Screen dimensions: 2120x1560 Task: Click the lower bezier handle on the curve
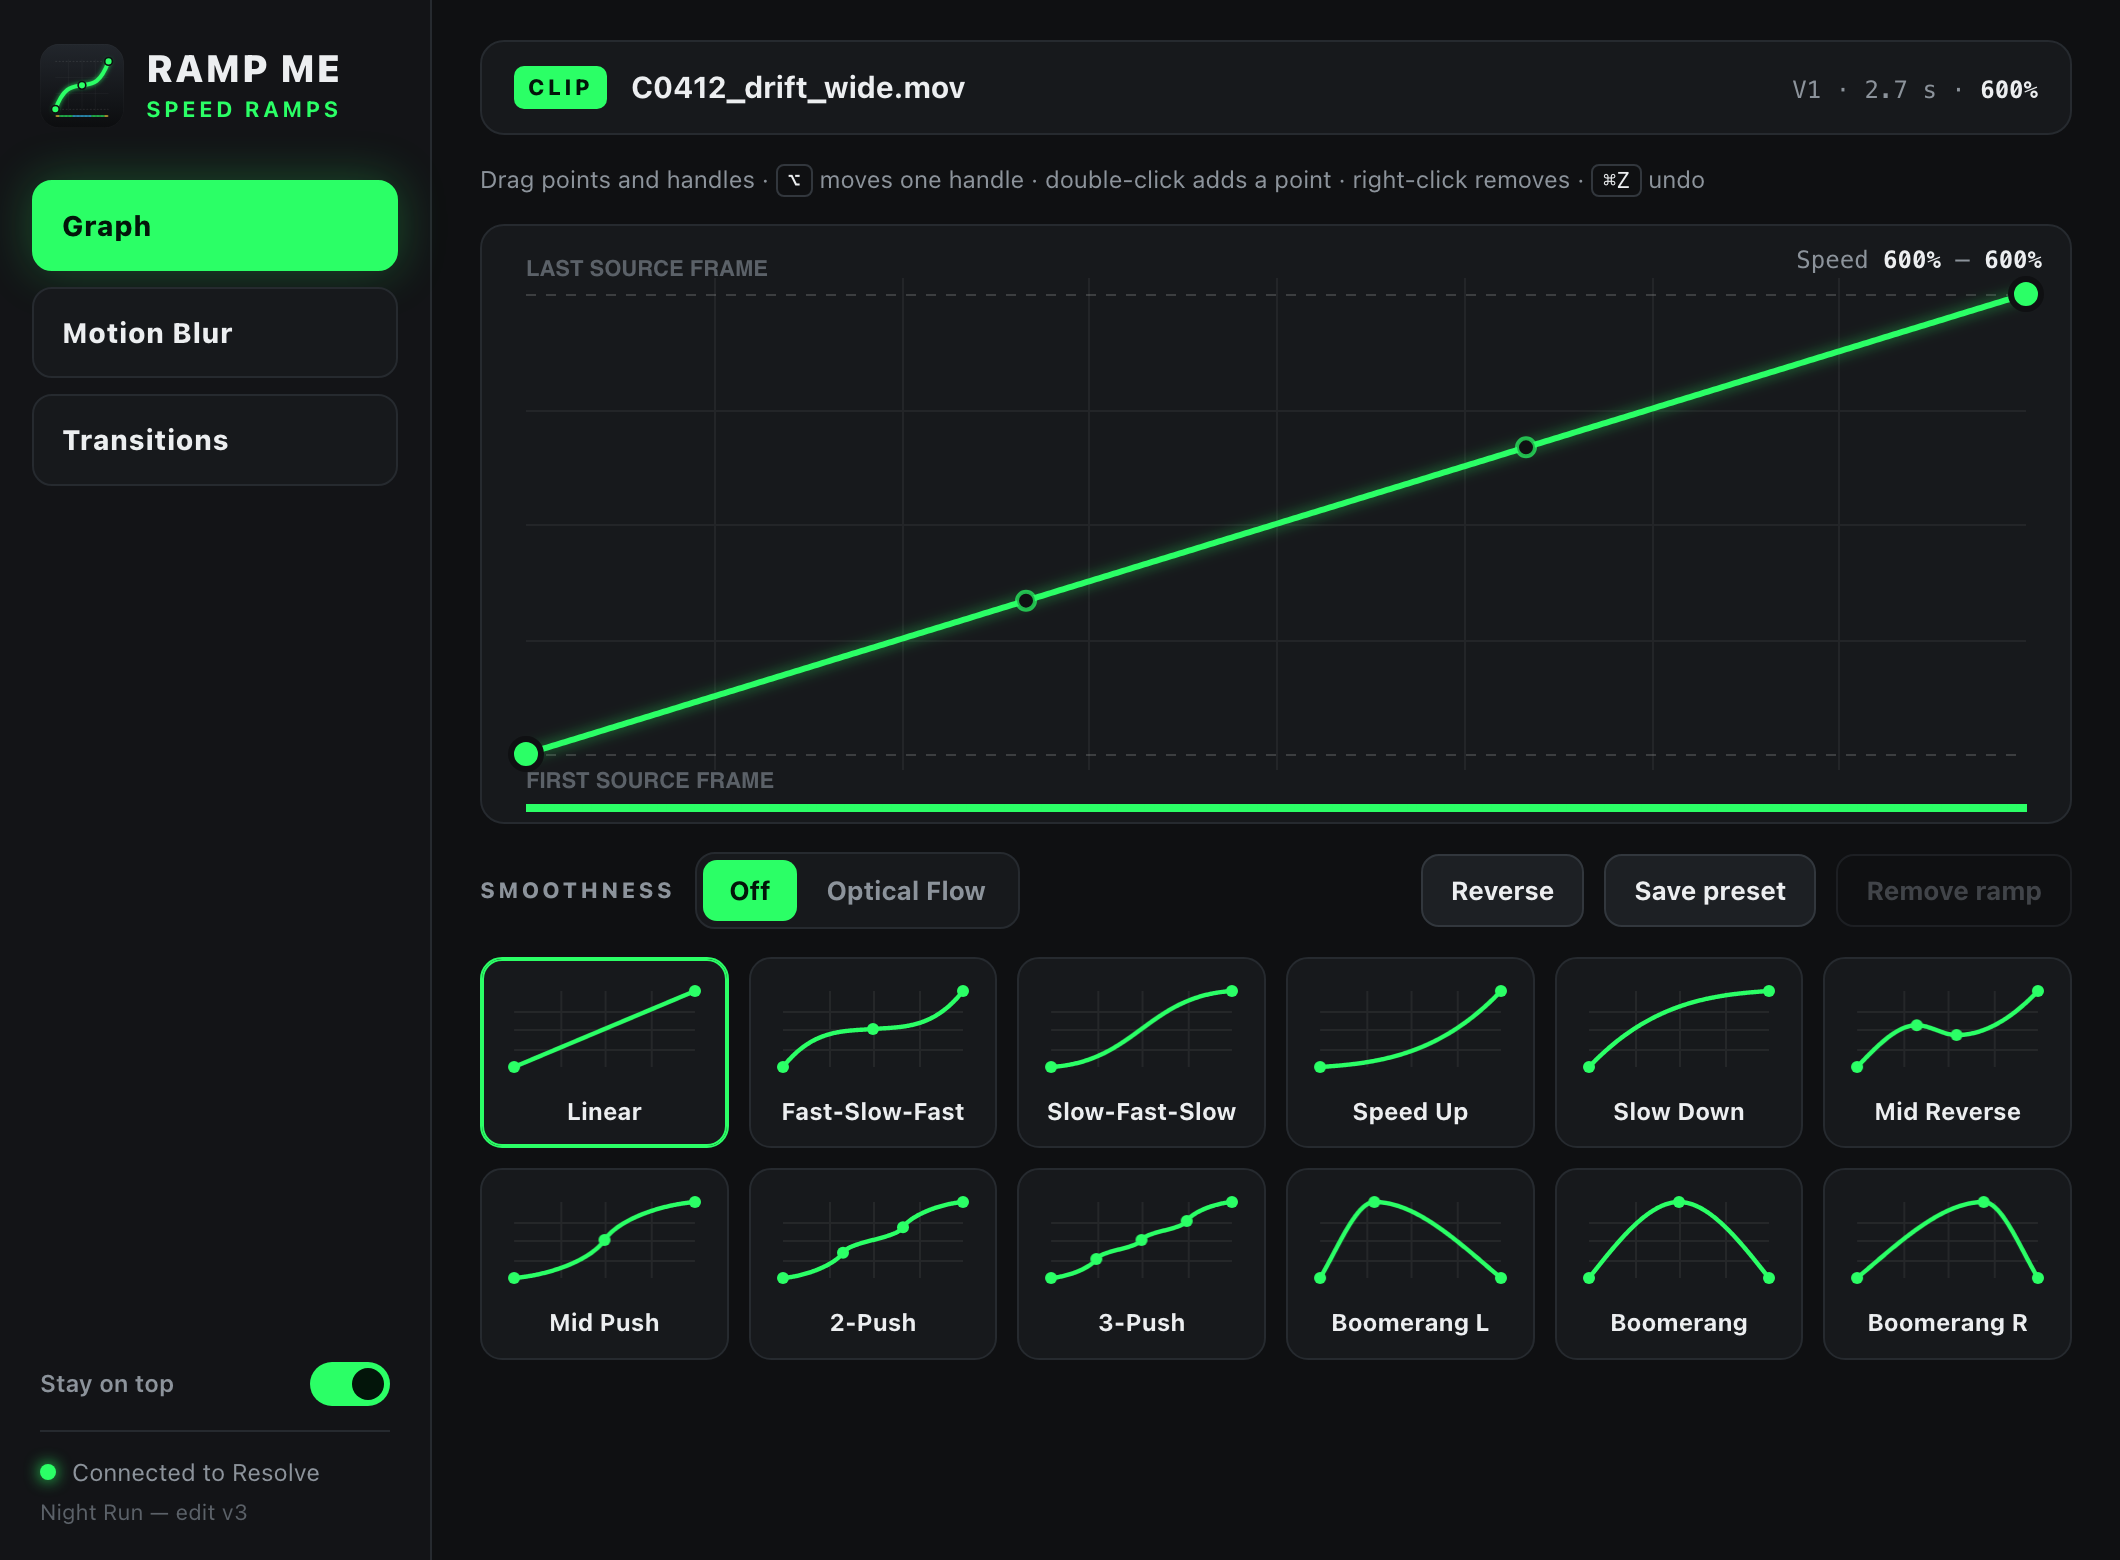[x=1026, y=600]
